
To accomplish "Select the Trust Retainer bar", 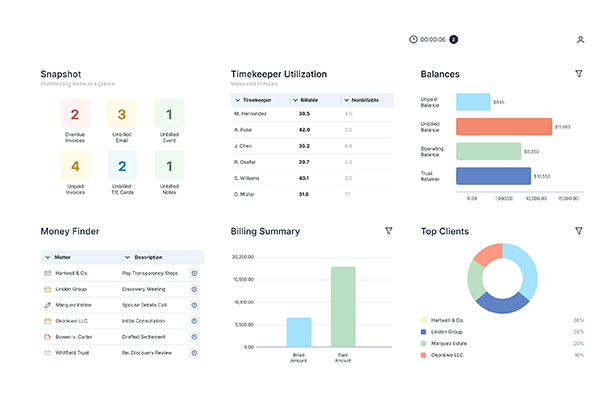I will coord(493,176).
